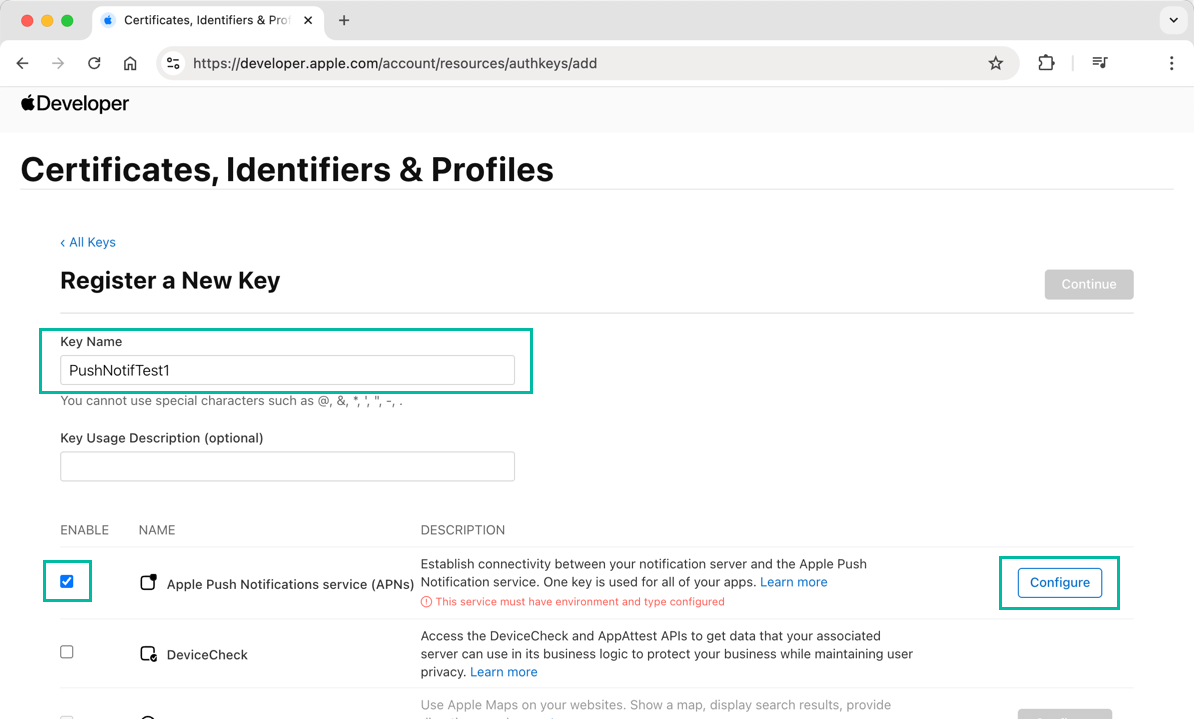Image resolution: width=1194 pixels, height=719 pixels.
Task: Open APNs Learn more link
Action: point(793,582)
